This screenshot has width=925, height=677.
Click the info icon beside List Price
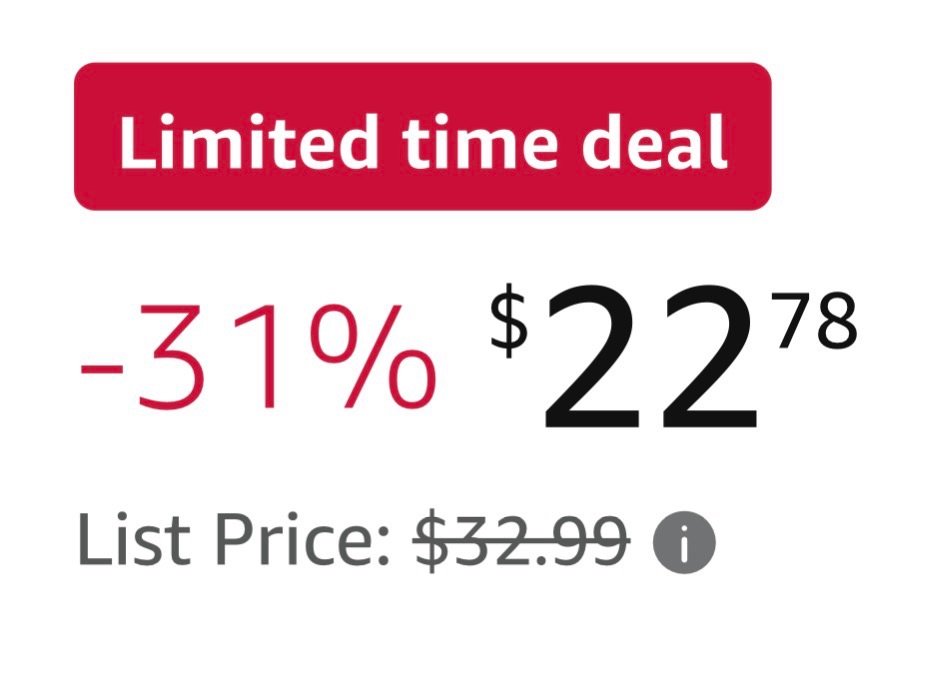coord(684,545)
